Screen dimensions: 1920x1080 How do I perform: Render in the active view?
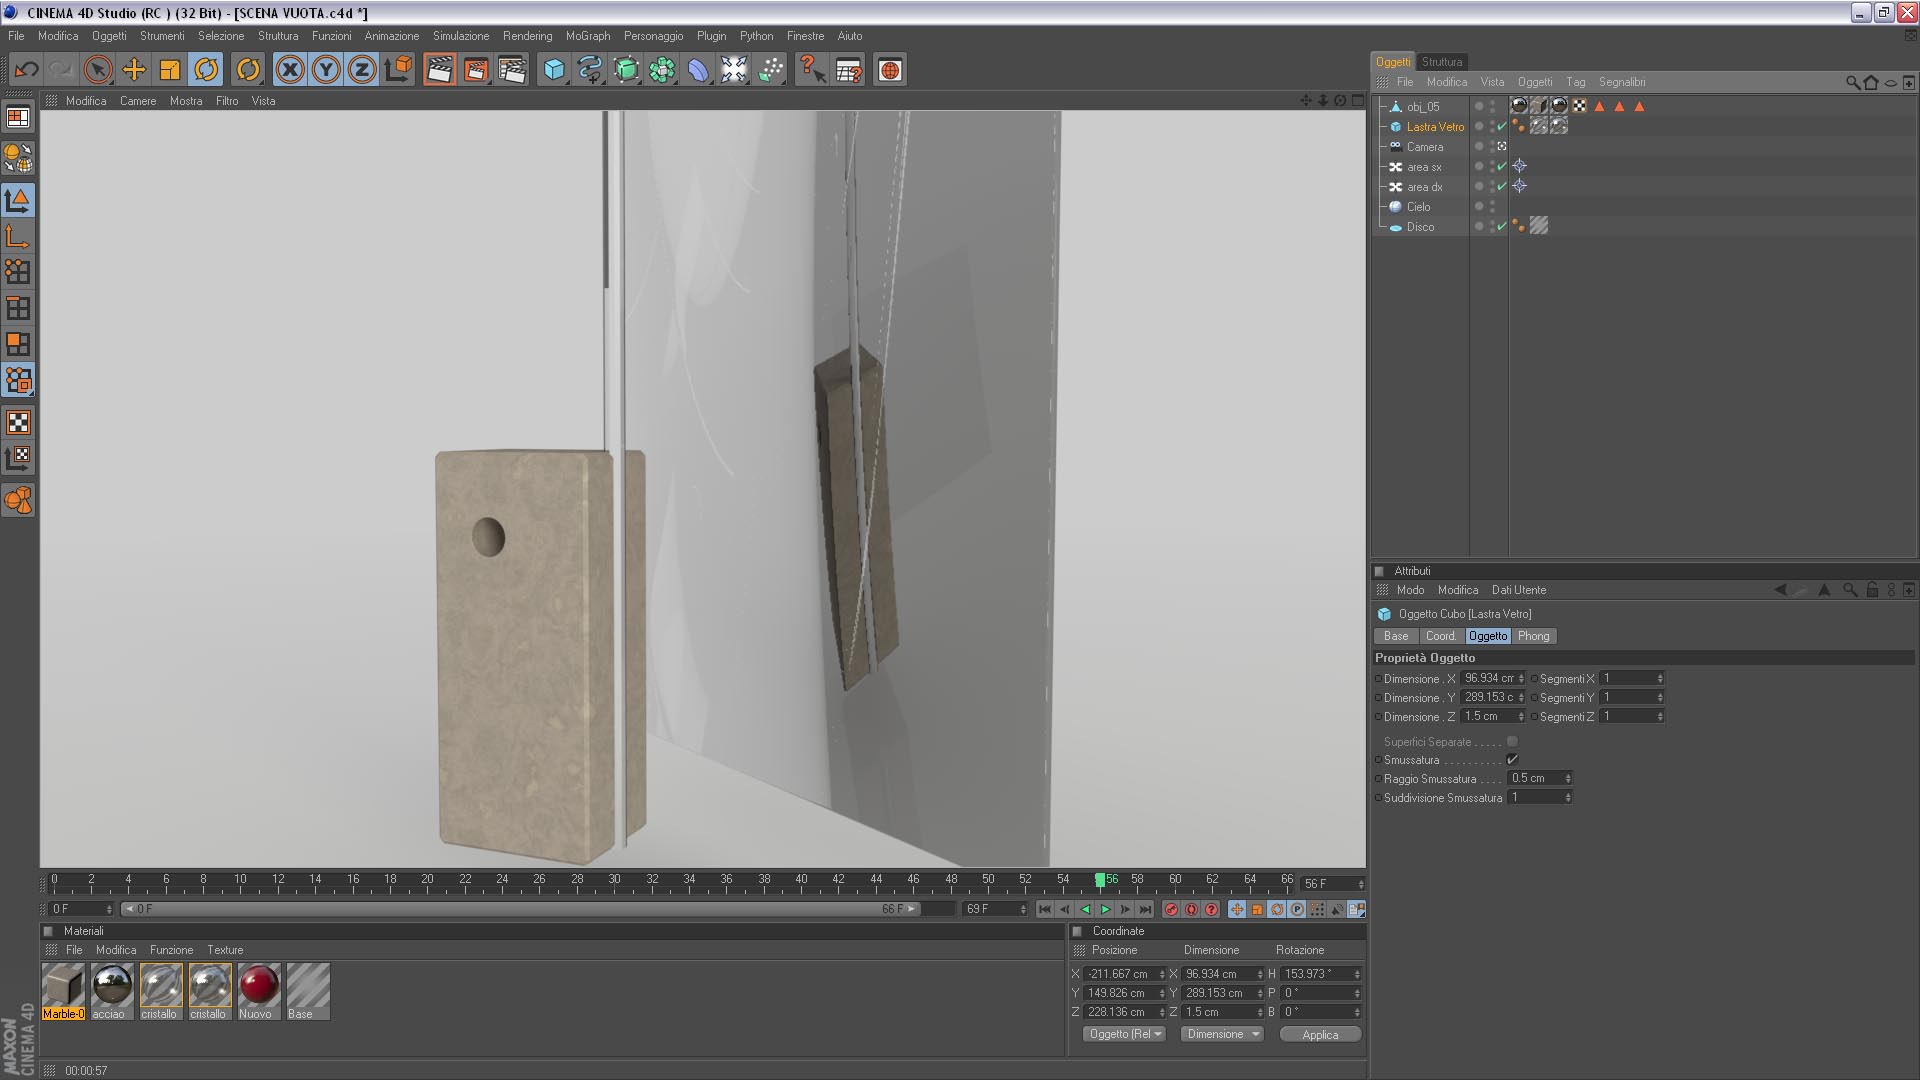[x=439, y=70]
